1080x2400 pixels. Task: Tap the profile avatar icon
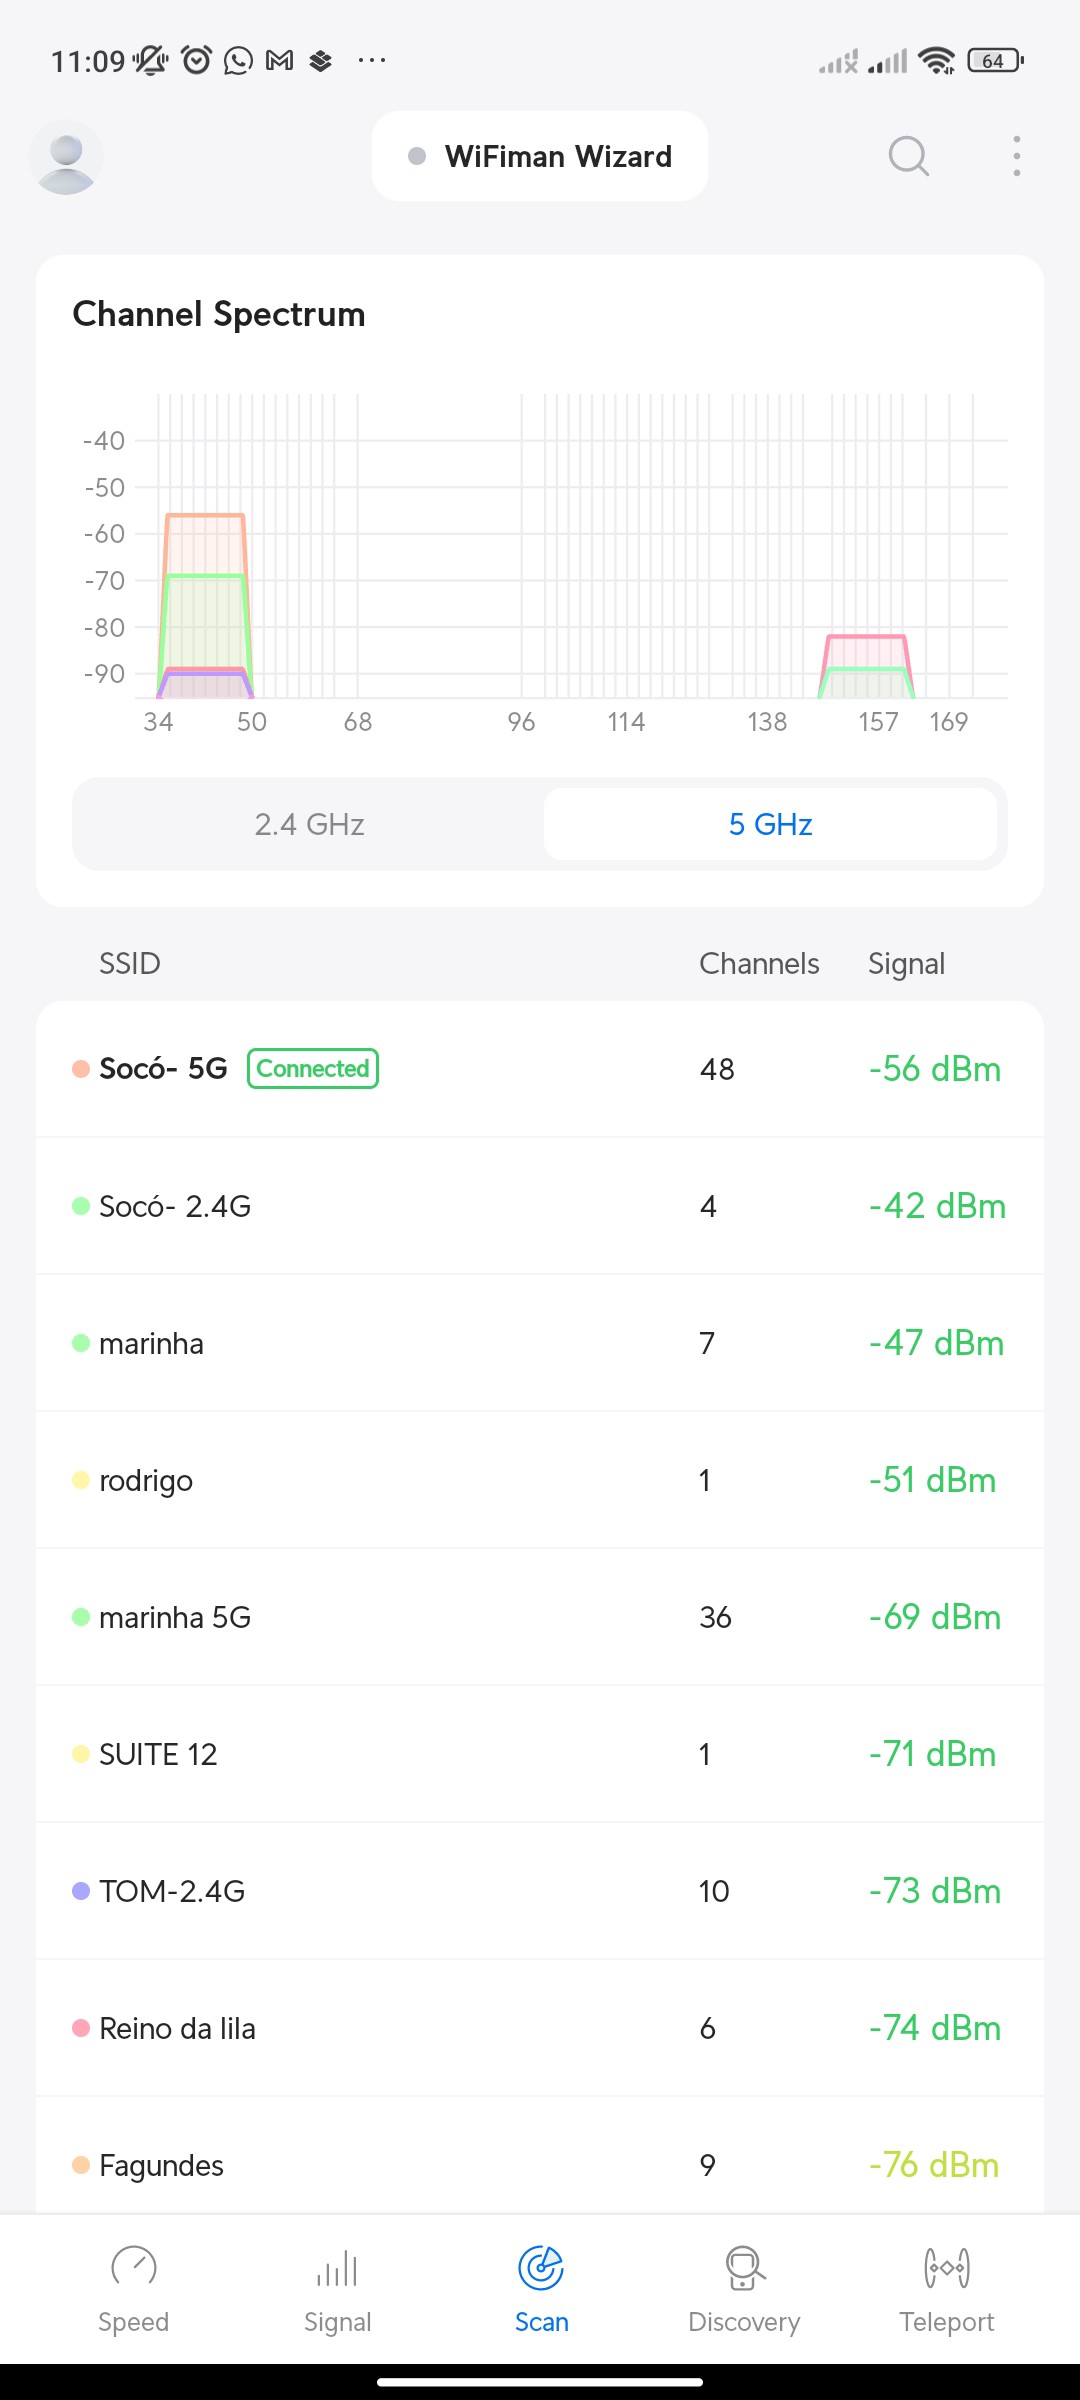pos(66,158)
